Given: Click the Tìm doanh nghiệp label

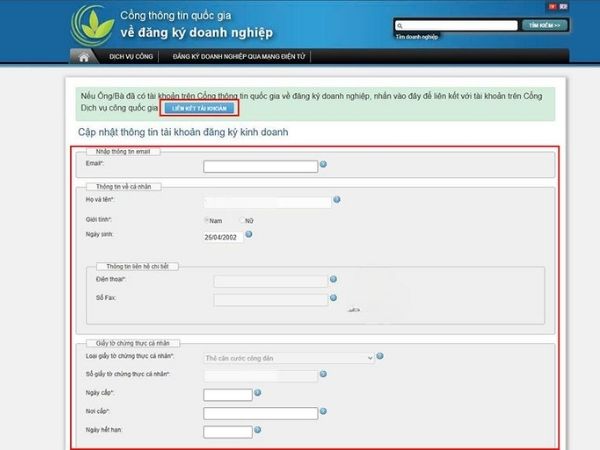Looking at the screenshot, I should [416, 37].
